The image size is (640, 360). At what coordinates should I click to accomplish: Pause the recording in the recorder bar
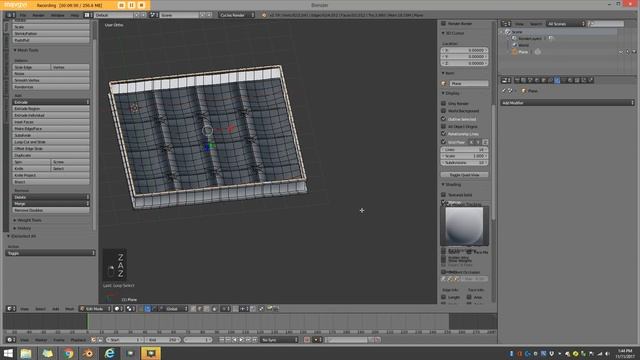131,5
